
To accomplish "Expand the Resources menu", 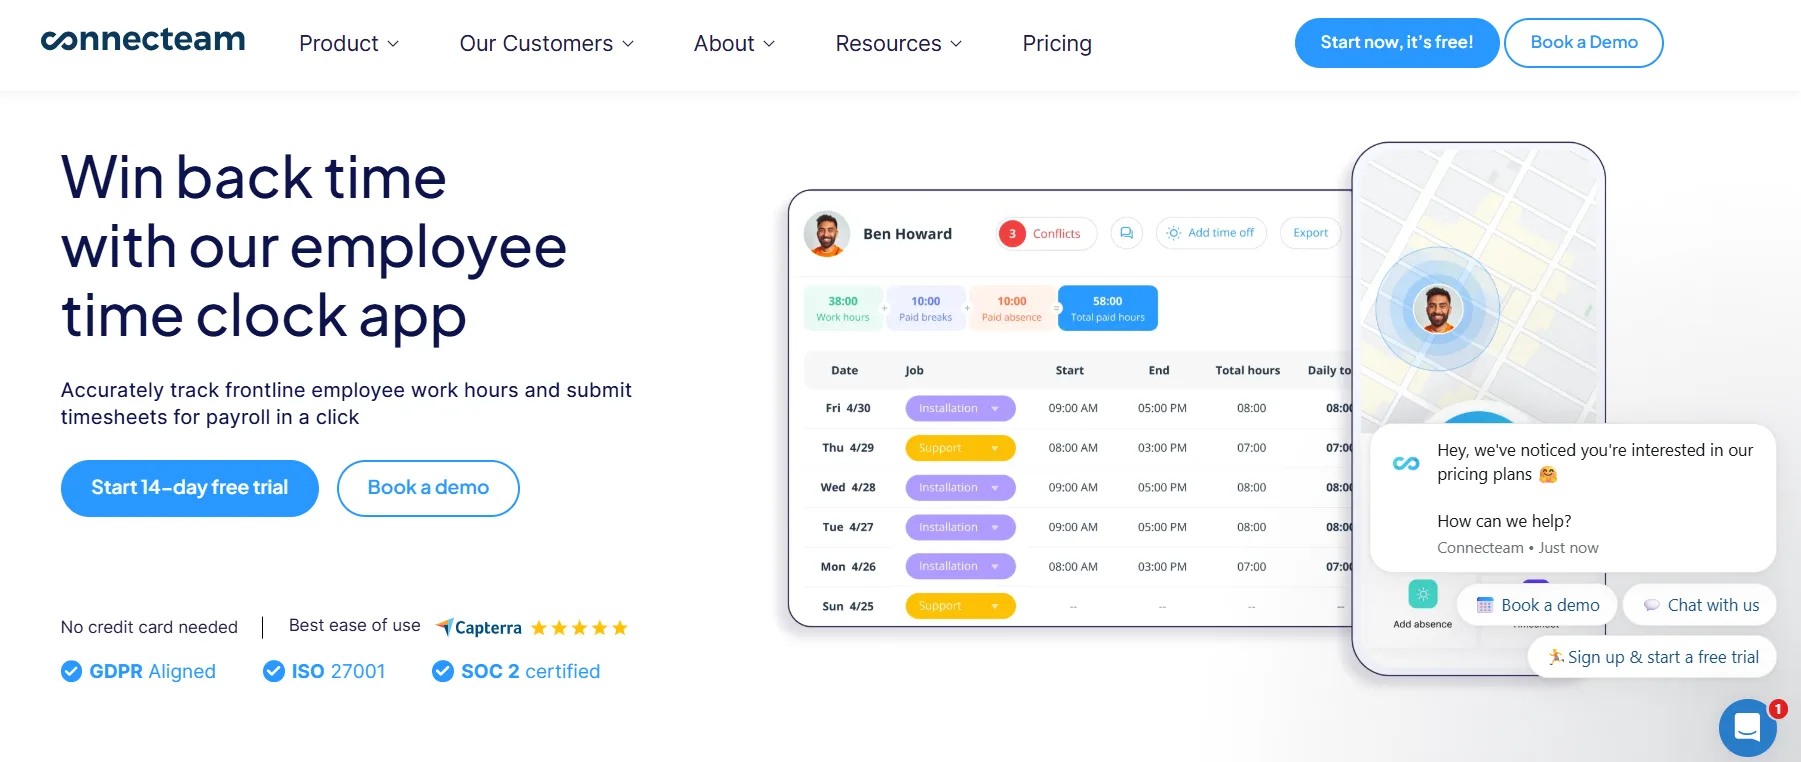I will tap(899, 43).
